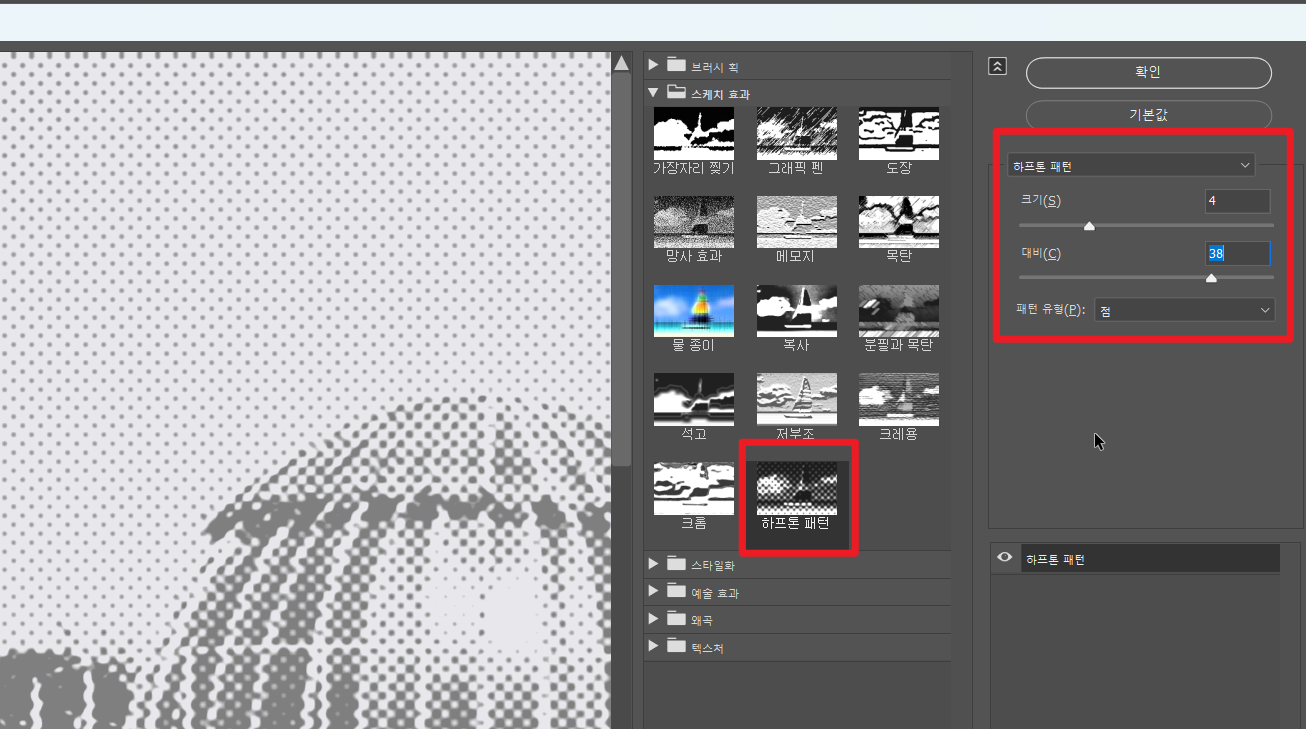Expand the 예술 효과 folder
This screenshot has height=729, width=1306.
click(654, 592)
